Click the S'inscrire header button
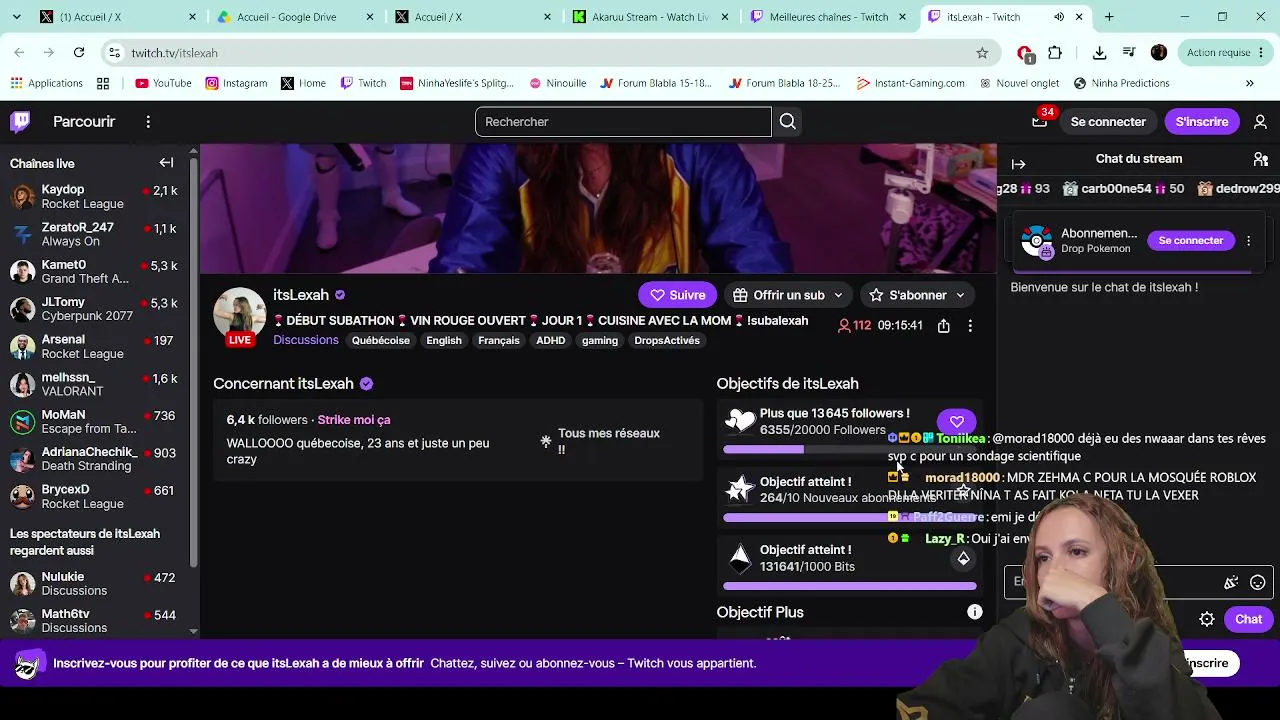This screenshot has height=720, width=1280. pyautogui.click(x=1202, y=122)
